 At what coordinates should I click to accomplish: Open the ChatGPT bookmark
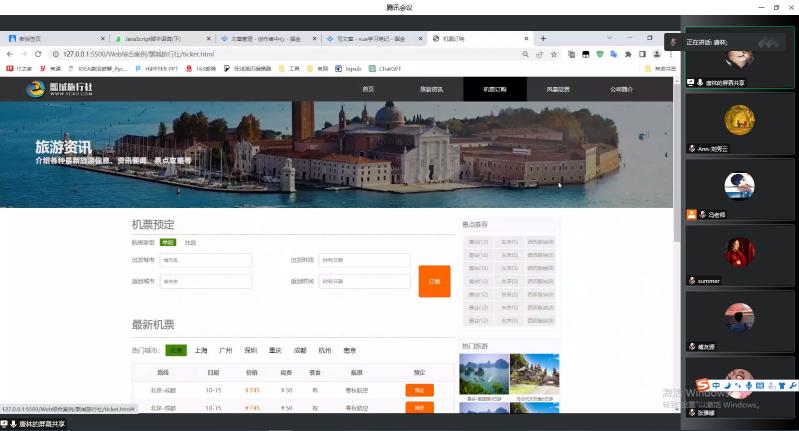tap(386, 69)
